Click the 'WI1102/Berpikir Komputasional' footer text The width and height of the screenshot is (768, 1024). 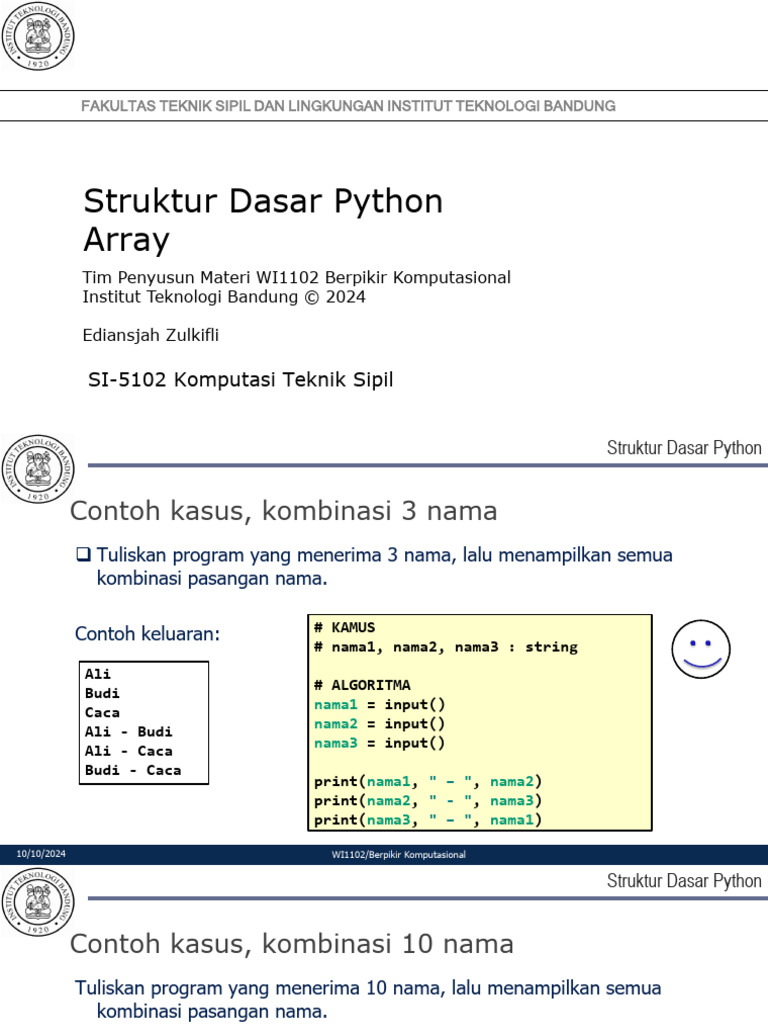[x=398, y=855]
